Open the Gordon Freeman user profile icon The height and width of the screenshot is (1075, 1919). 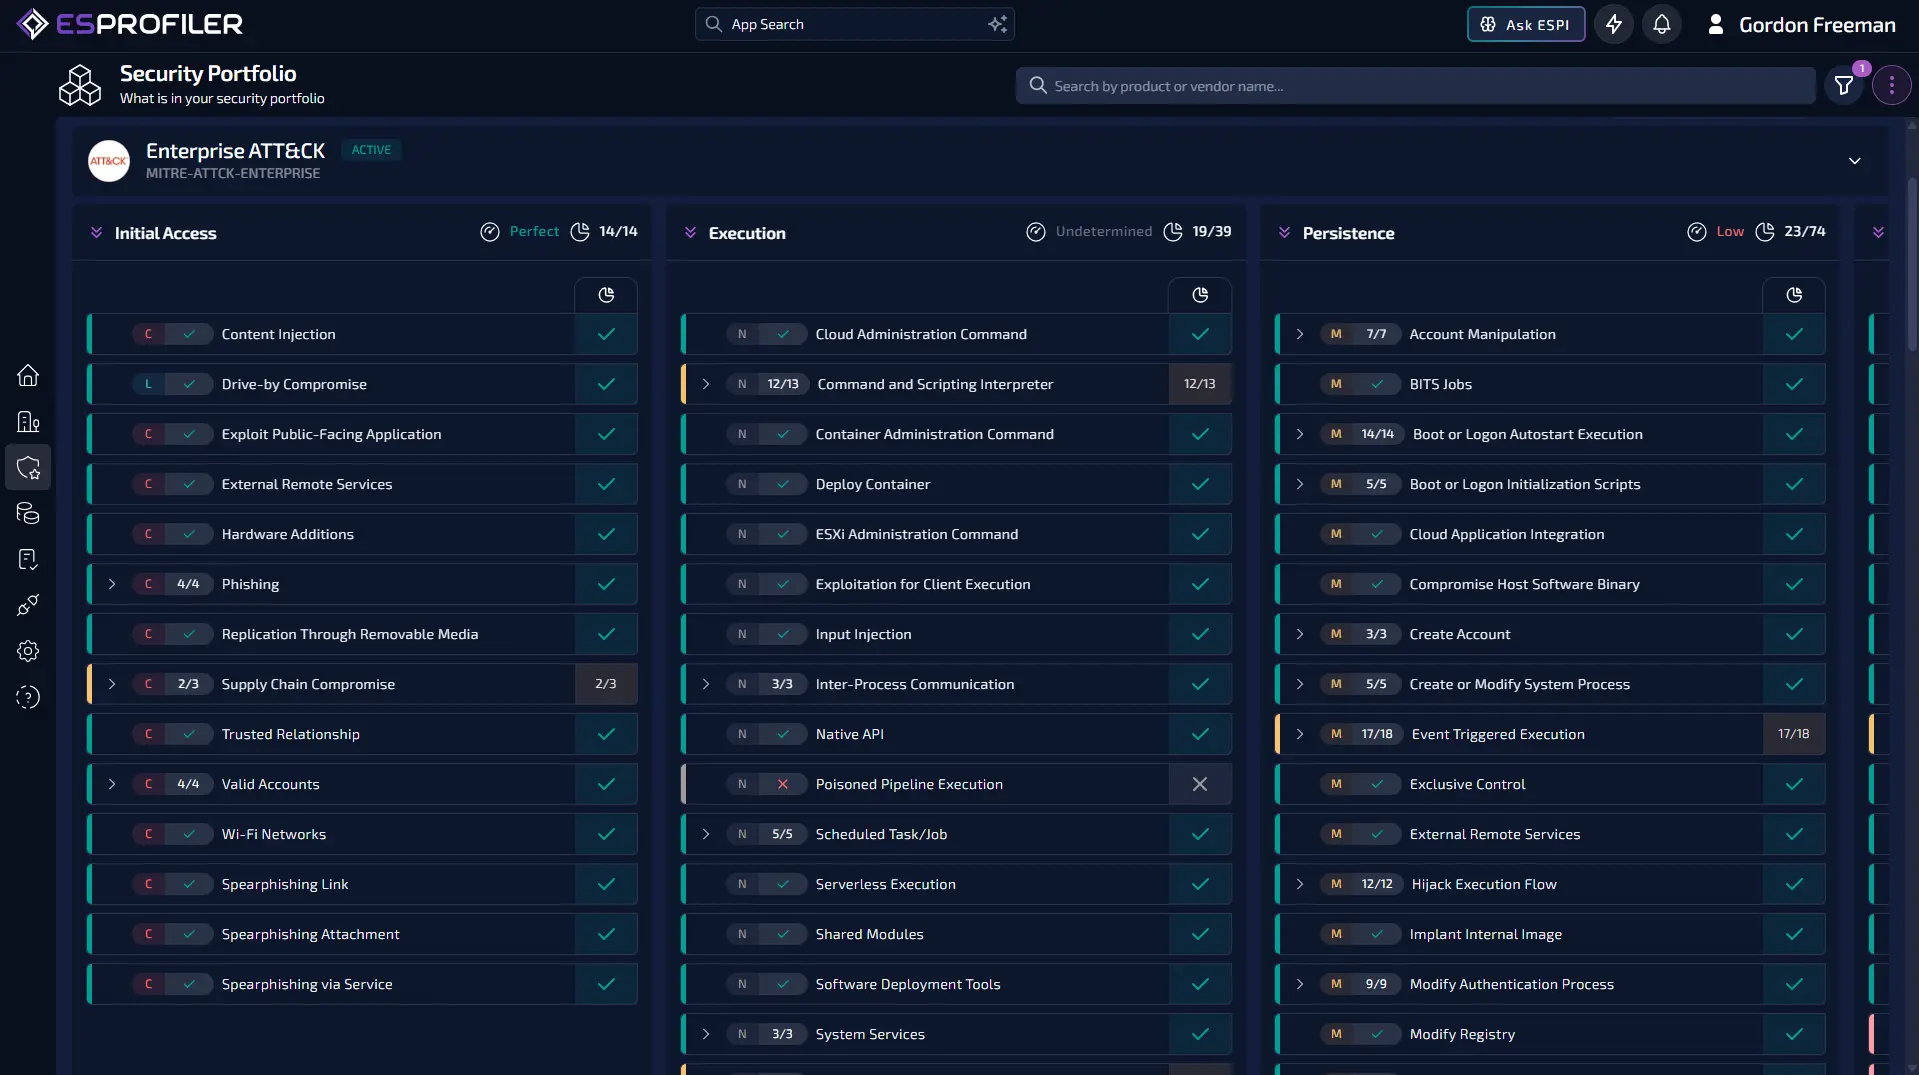click(x=1715, y=24)
